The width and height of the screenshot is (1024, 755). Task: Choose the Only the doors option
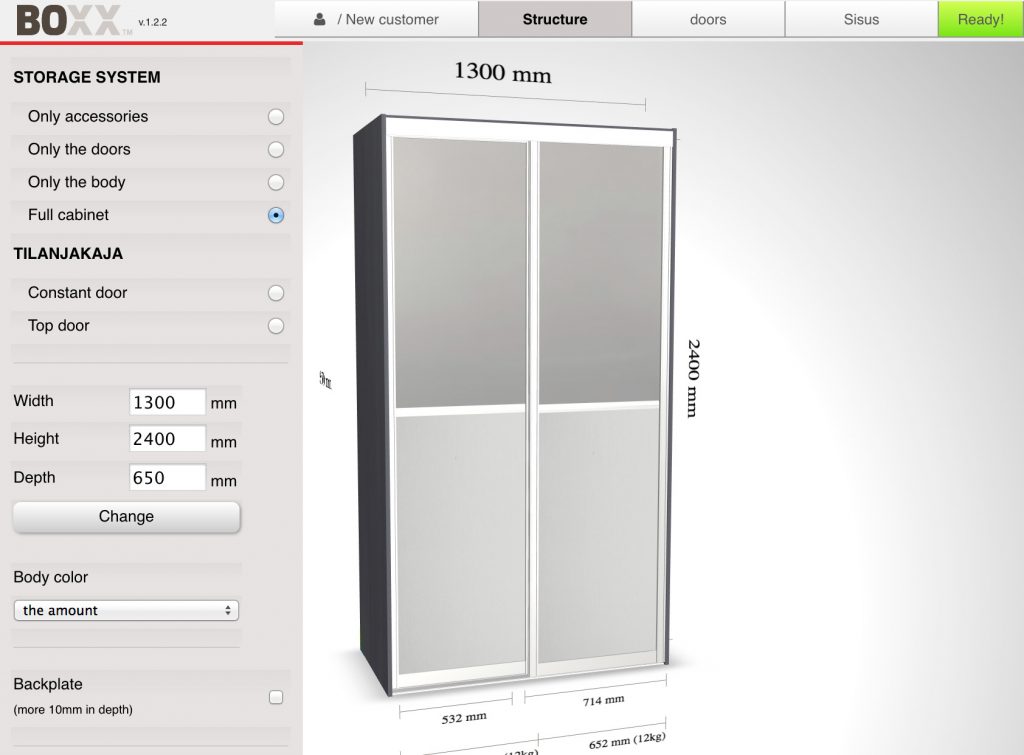coord(276,150)
